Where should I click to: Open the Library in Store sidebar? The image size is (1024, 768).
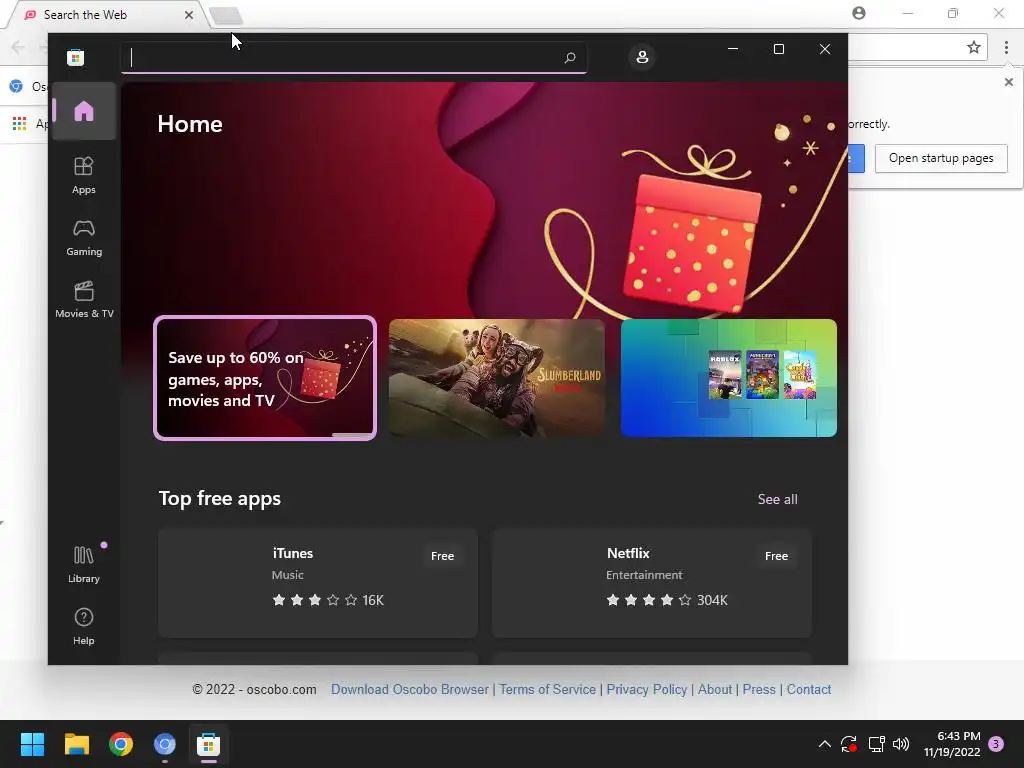(x=84, y=565)
